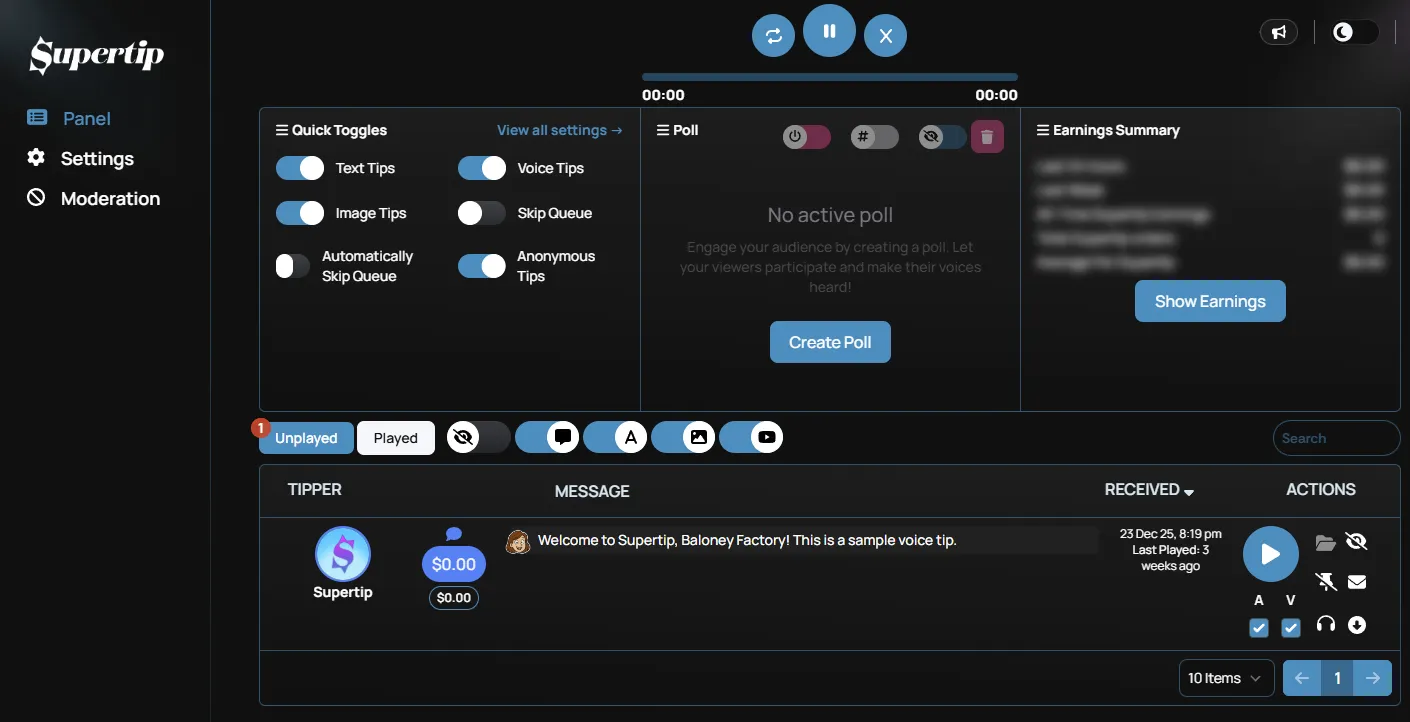The image size is (1410, 722).
Task: Toggle the letter A voice filter switch
Action: click(615, 437)
